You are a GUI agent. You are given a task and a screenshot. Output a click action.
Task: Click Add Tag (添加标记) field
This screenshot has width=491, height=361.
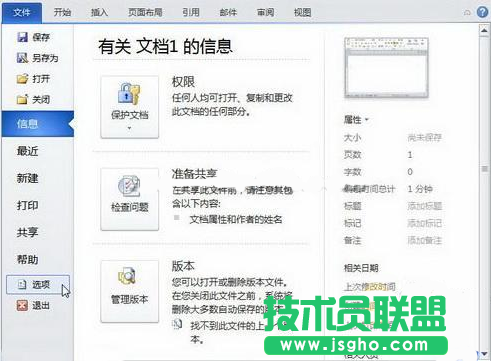[x=424, y=223]
